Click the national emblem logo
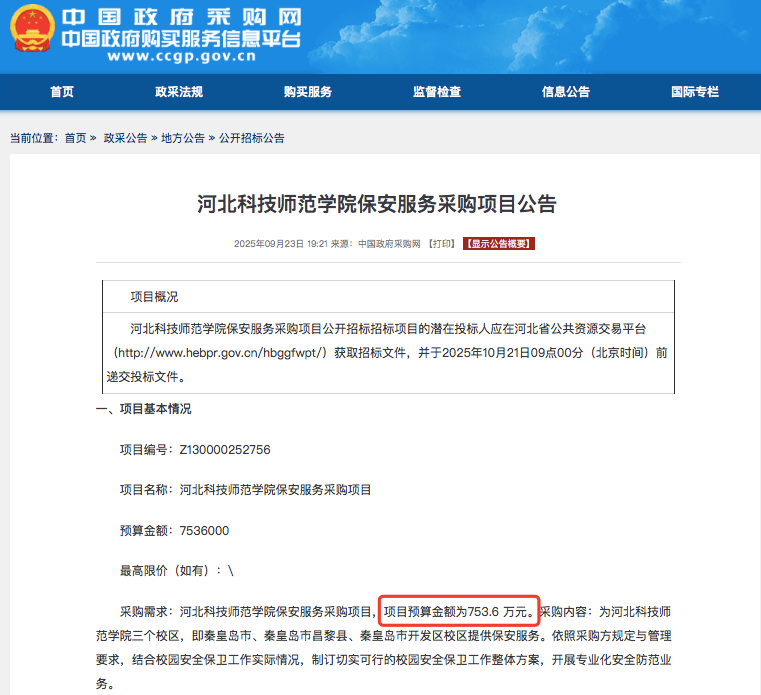 click(x=32, y=28)
